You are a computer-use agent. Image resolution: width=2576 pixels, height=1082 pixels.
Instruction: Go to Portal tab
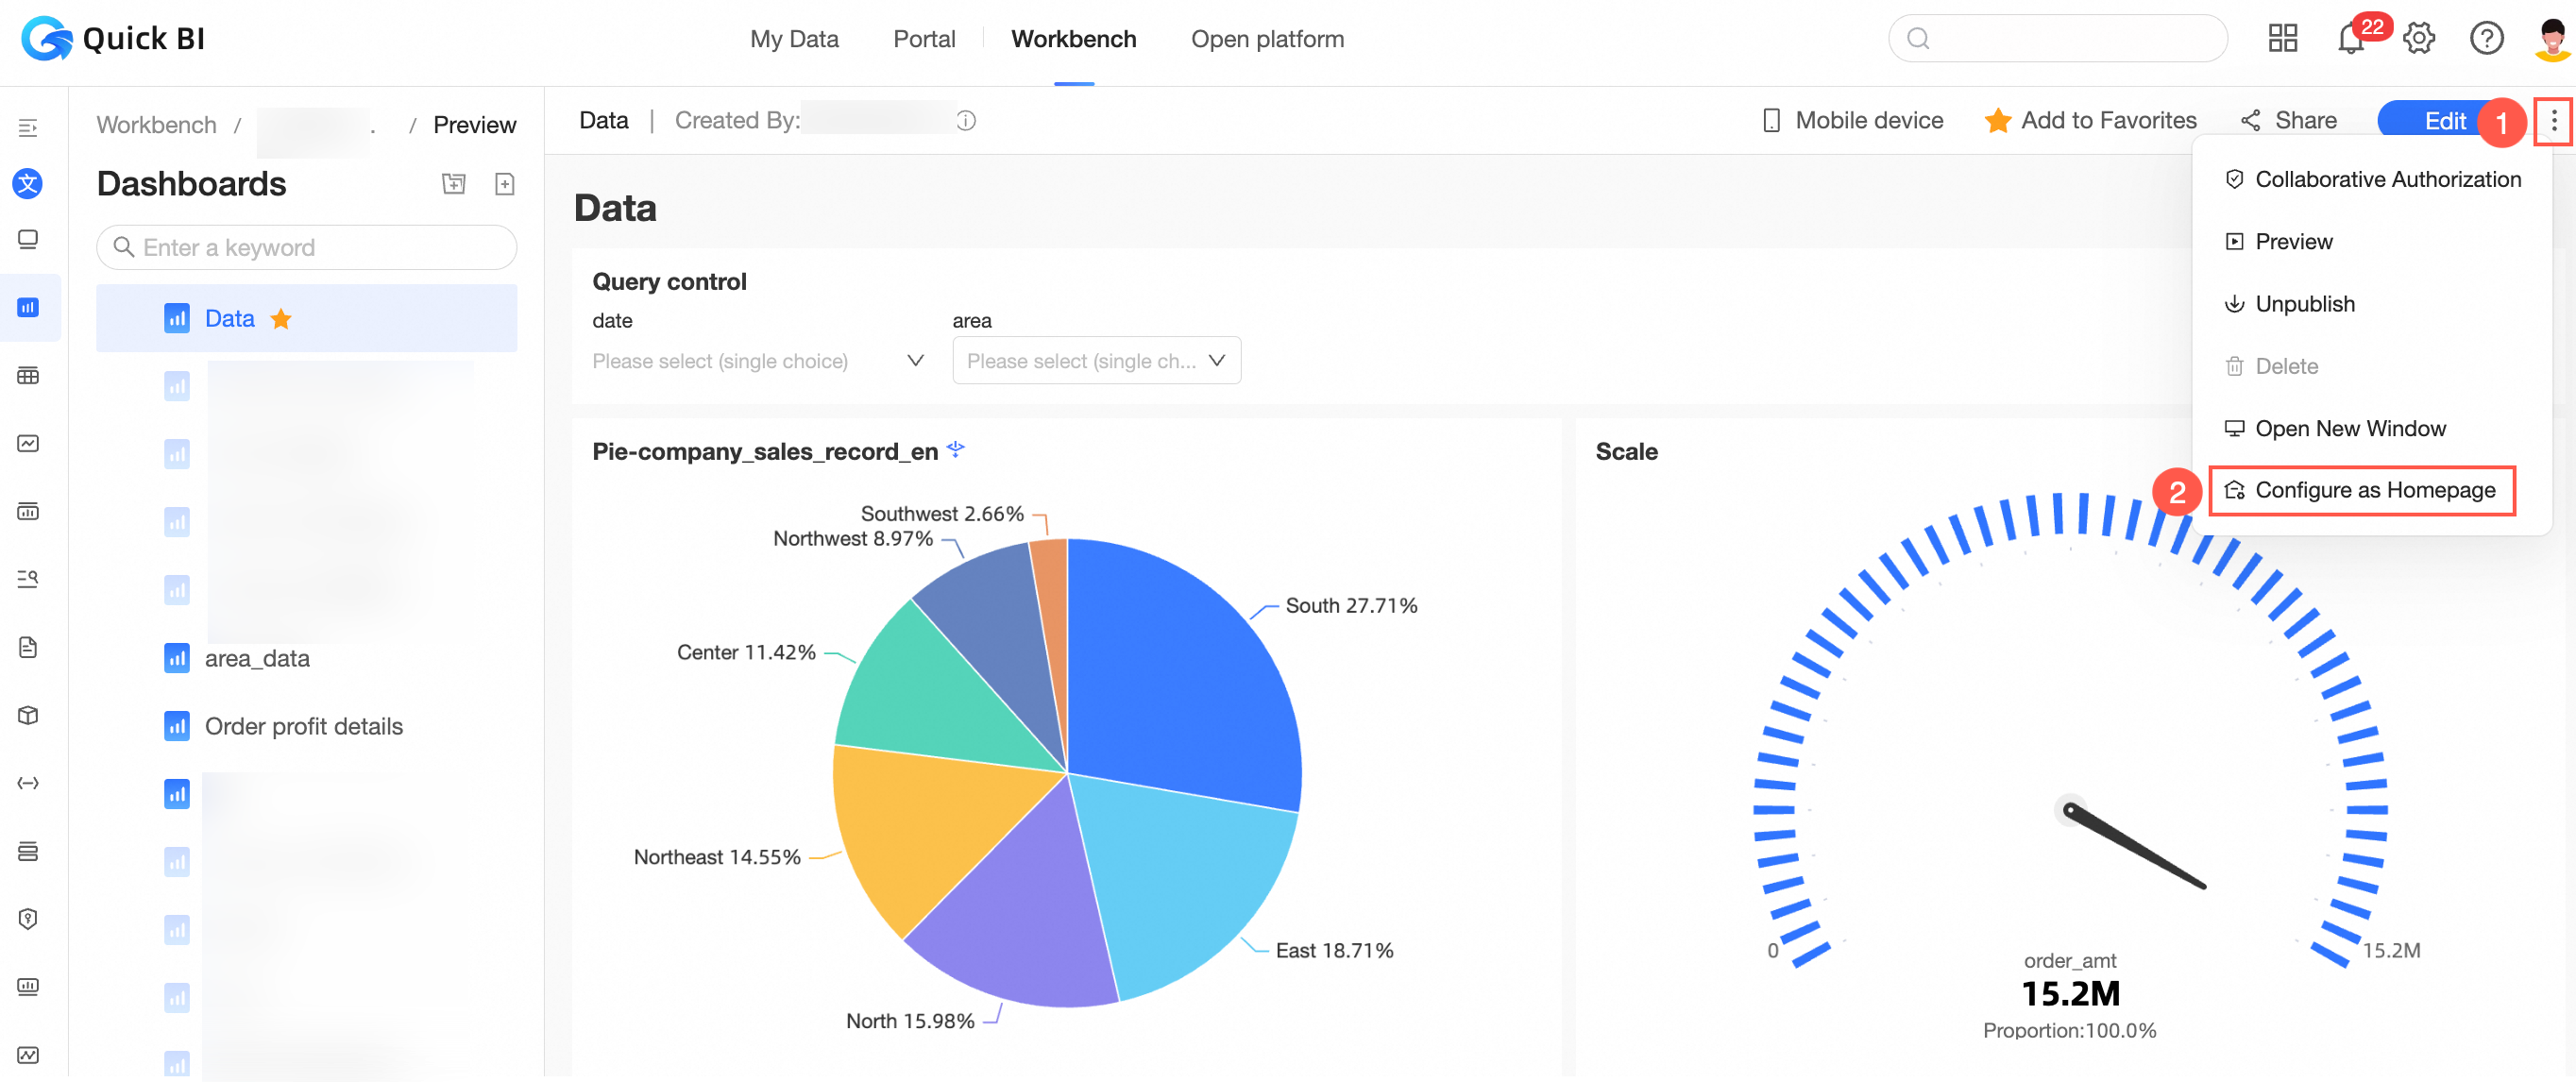pos(924,39)
